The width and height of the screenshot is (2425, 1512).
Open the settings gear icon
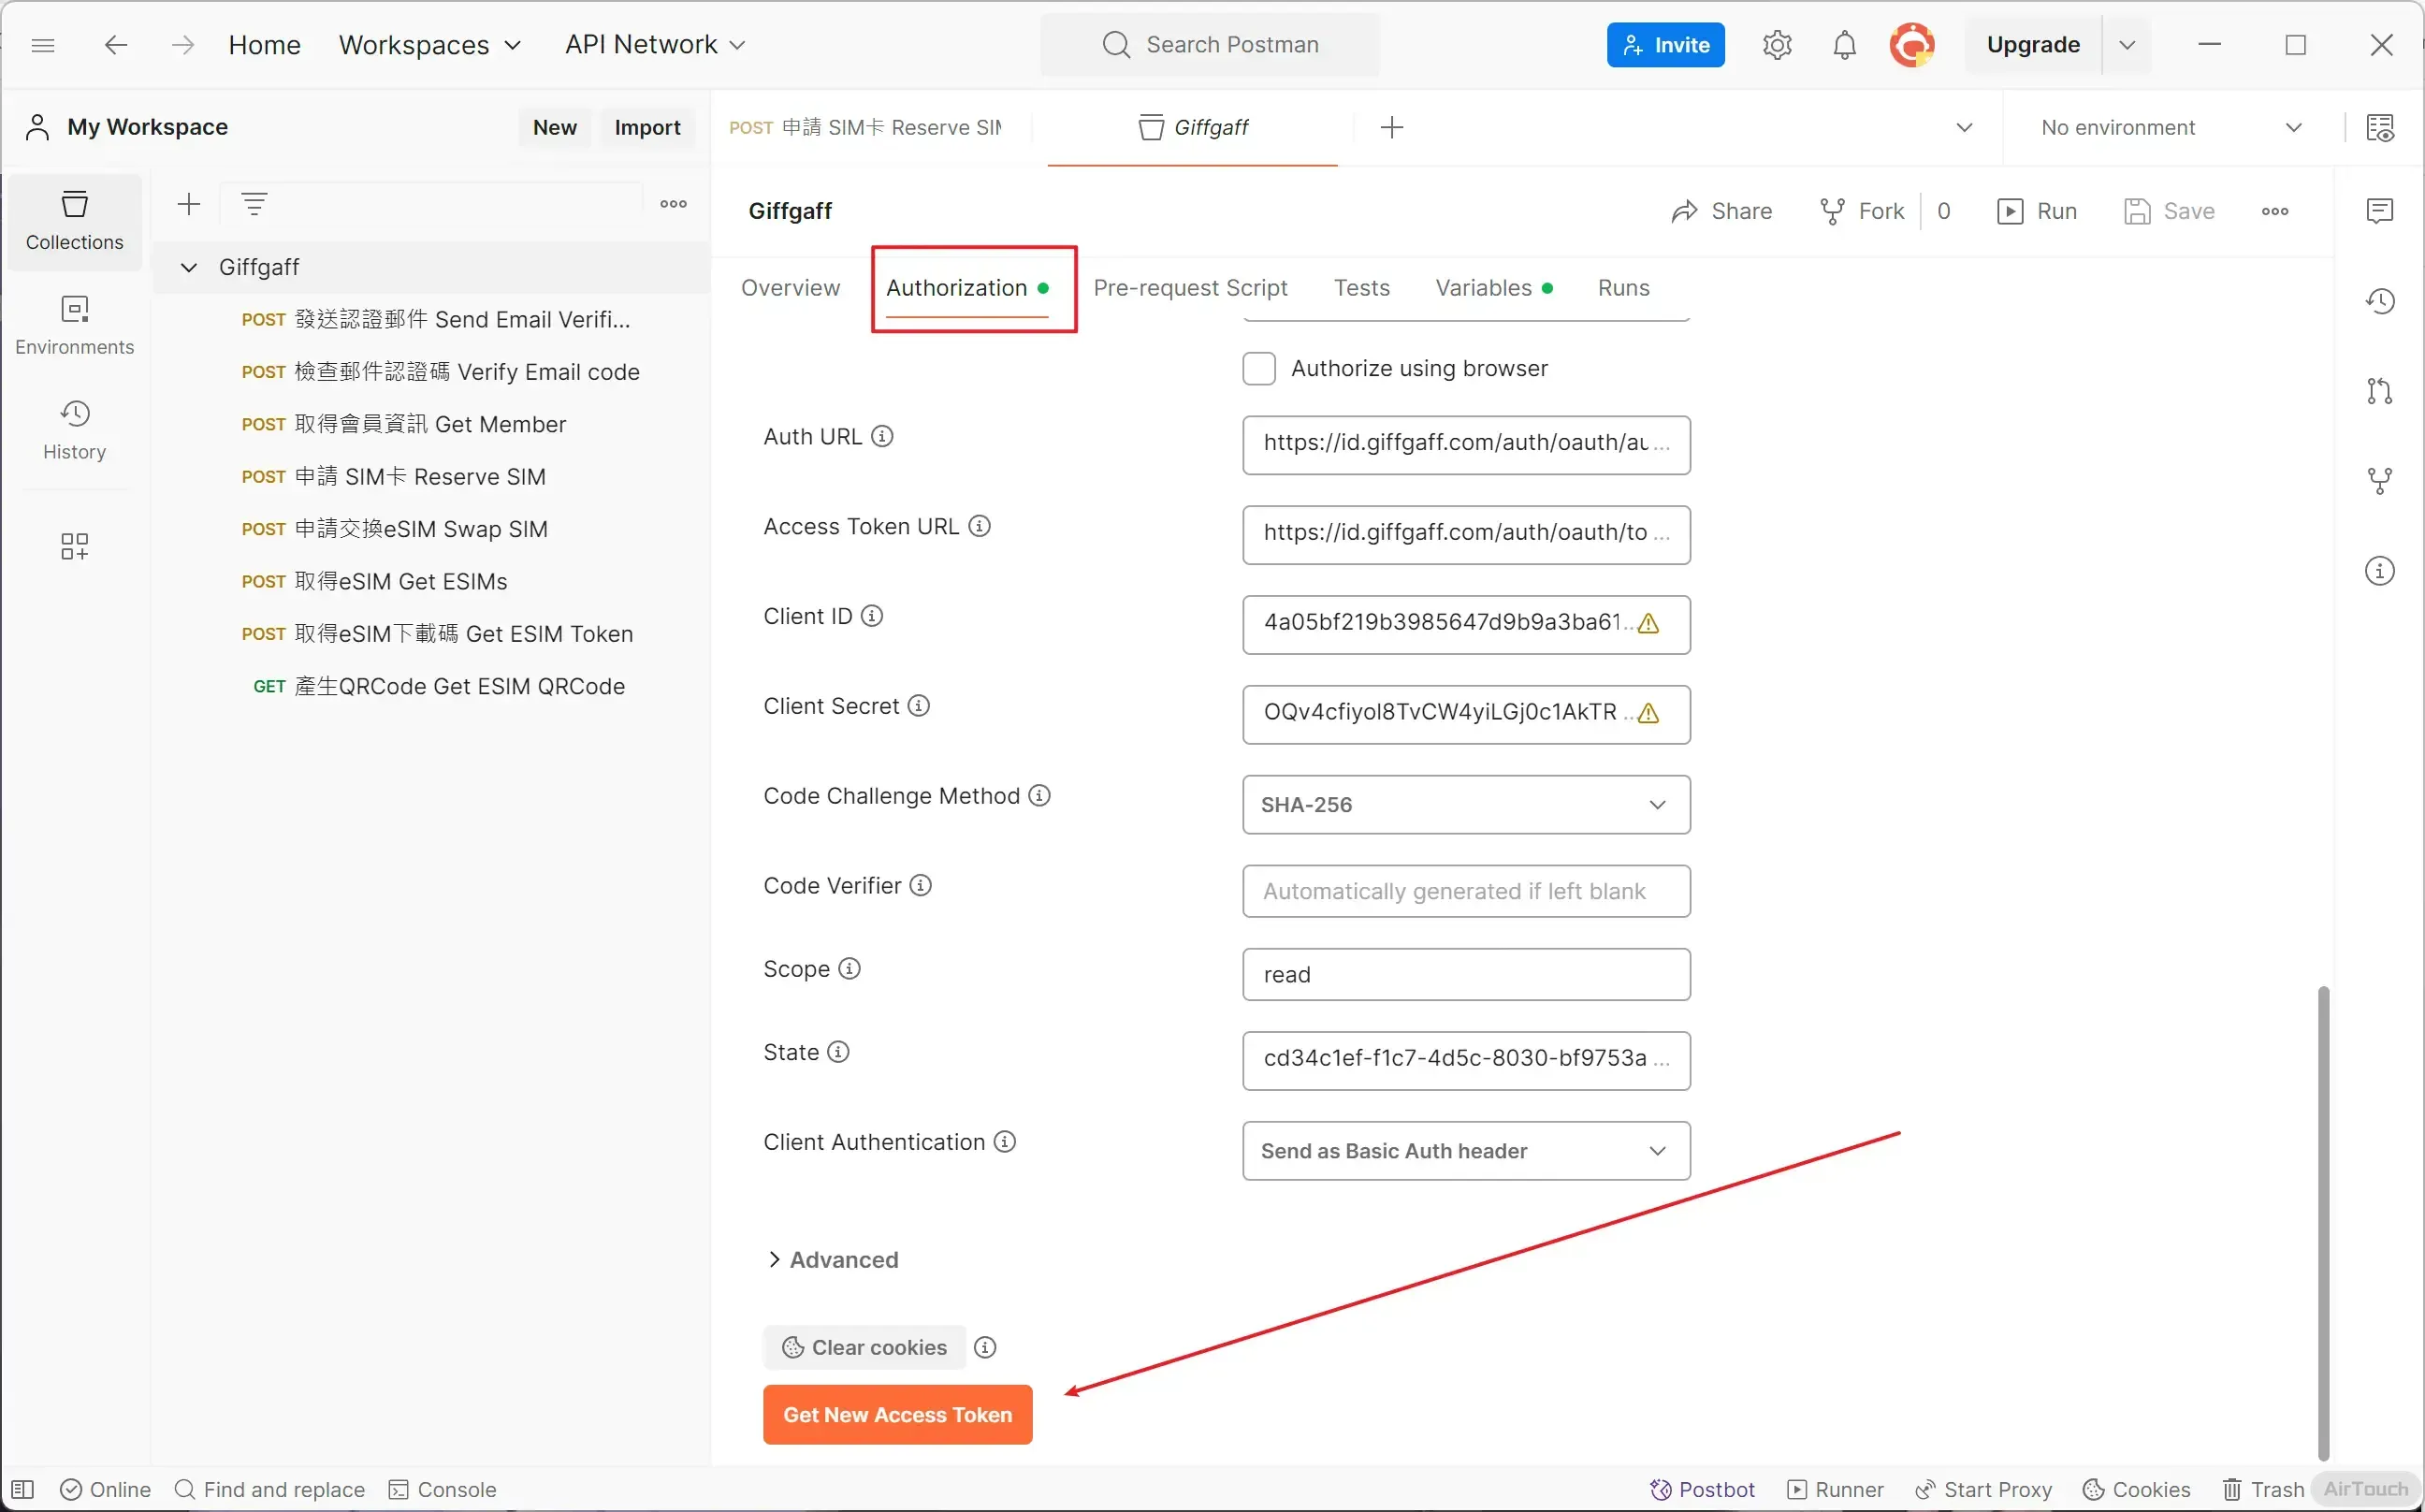[1776, 45]
